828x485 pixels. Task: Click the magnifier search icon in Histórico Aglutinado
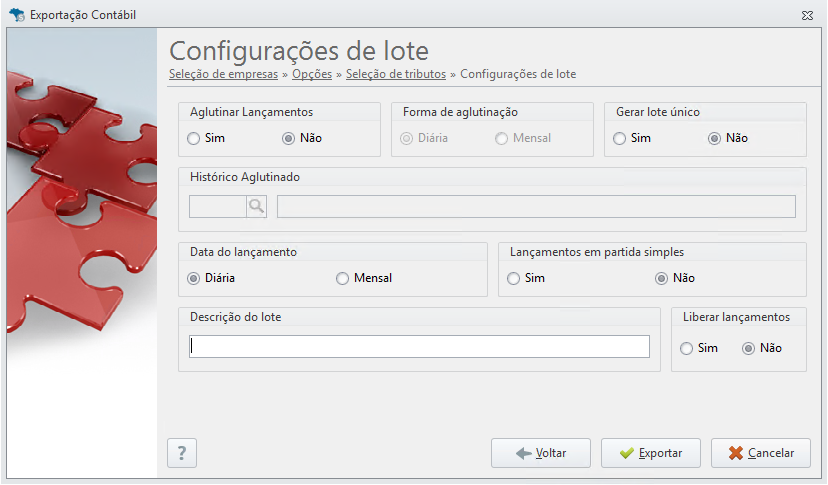click(256, 206)
